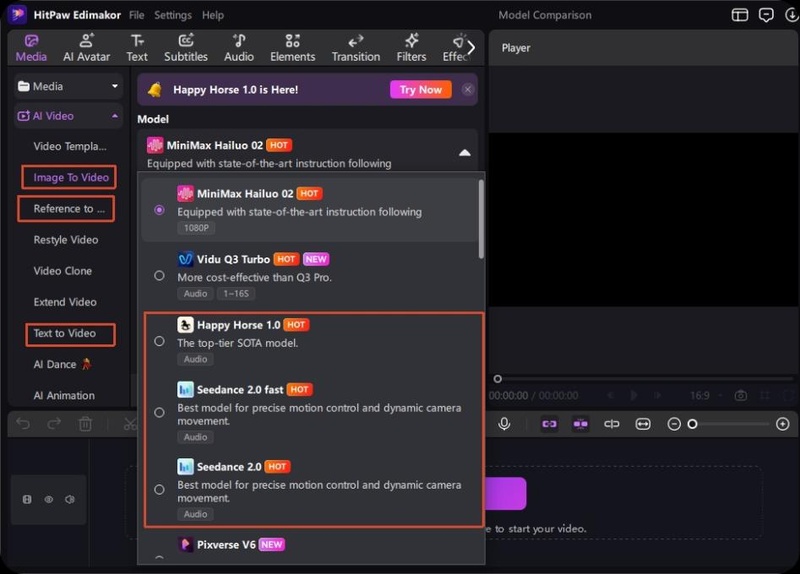Open the Settings menu

coord(173,15)
